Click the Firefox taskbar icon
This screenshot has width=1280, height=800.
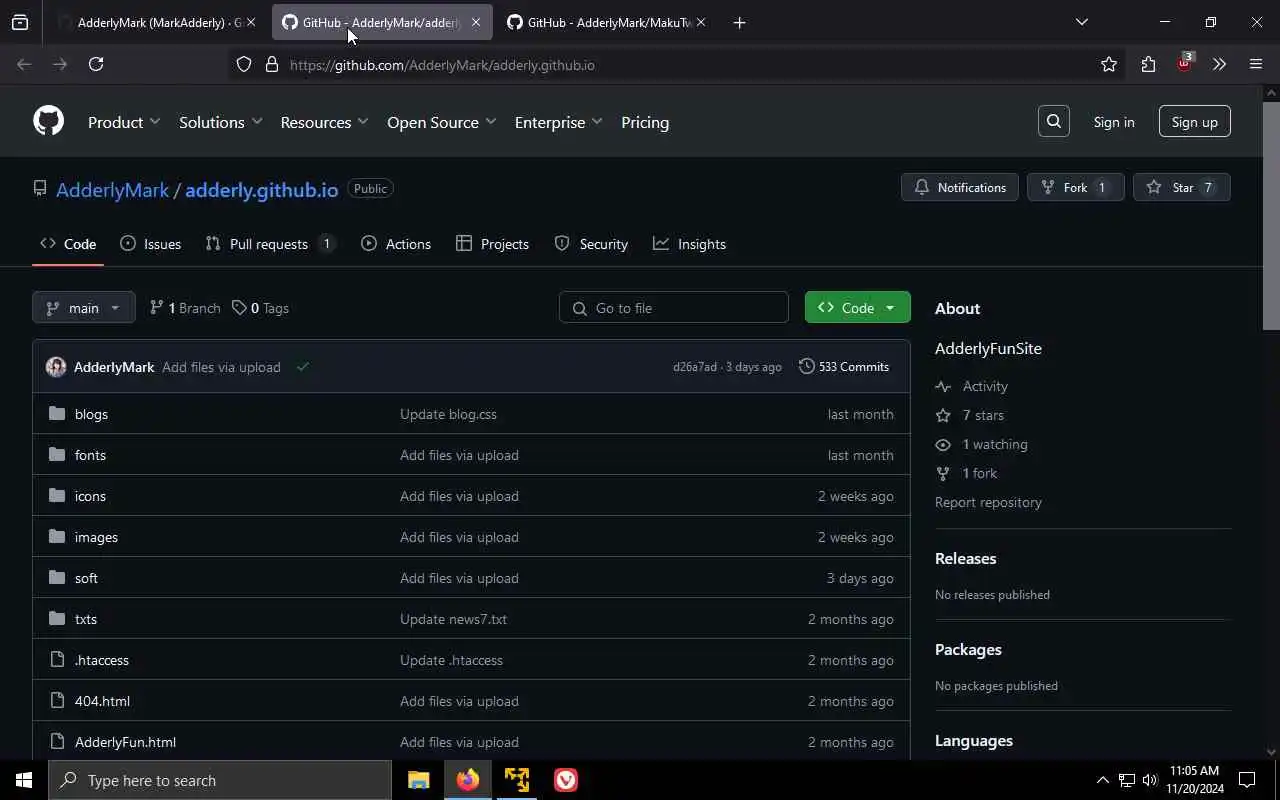click(468, 780)
